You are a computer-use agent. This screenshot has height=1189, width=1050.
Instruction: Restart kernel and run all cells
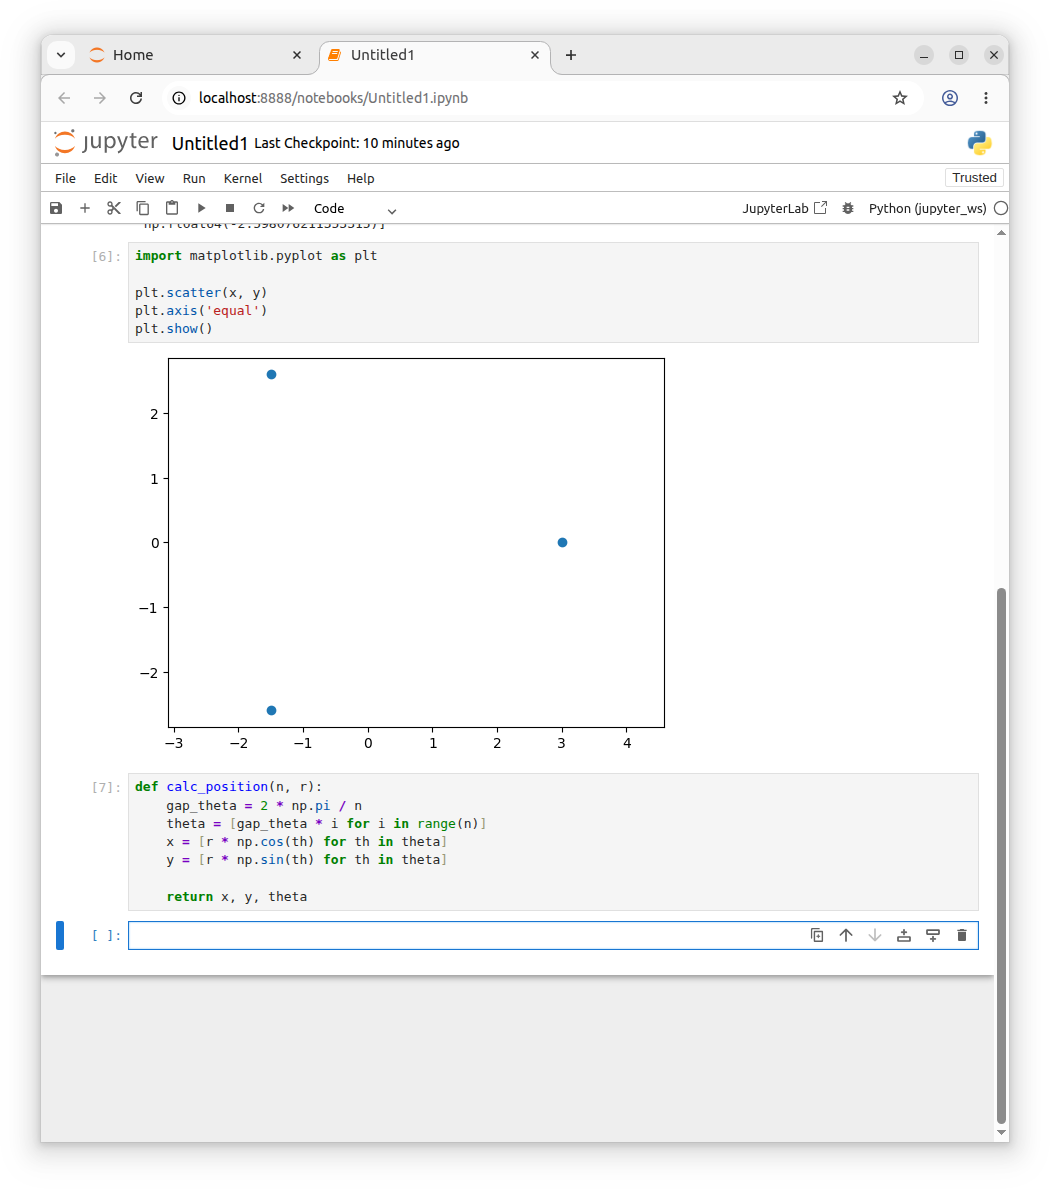(288, 208)
